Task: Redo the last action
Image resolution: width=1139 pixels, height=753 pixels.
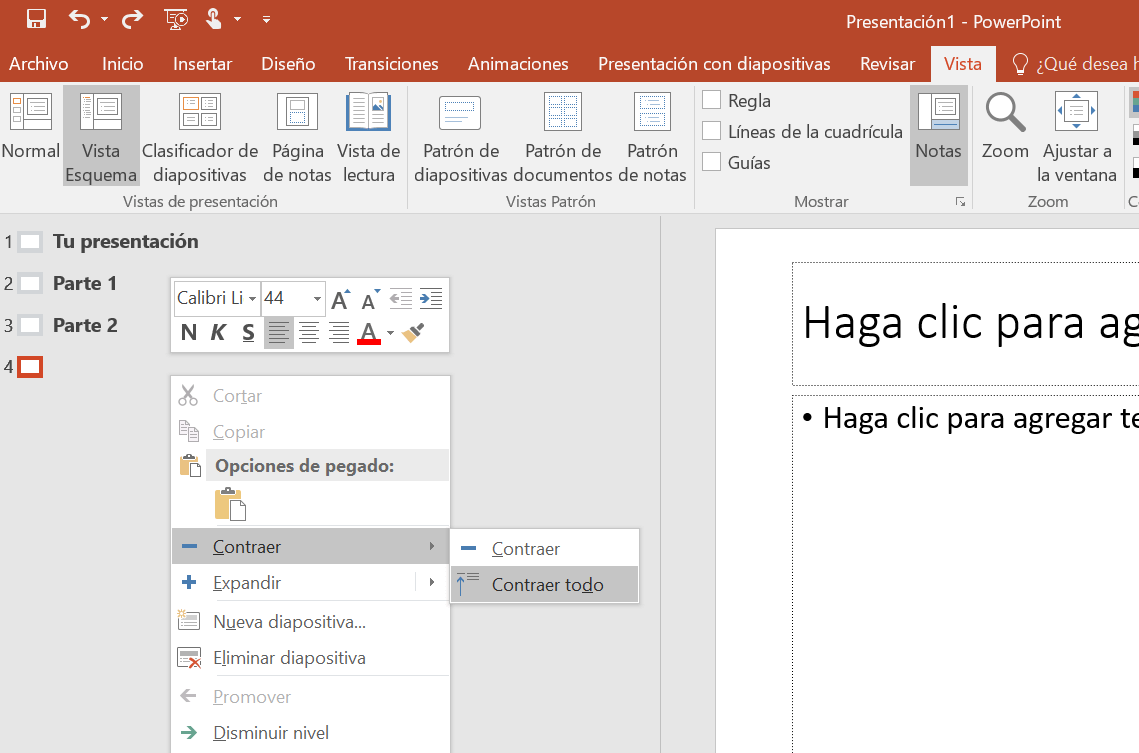Action: click(x=132, y=19)
